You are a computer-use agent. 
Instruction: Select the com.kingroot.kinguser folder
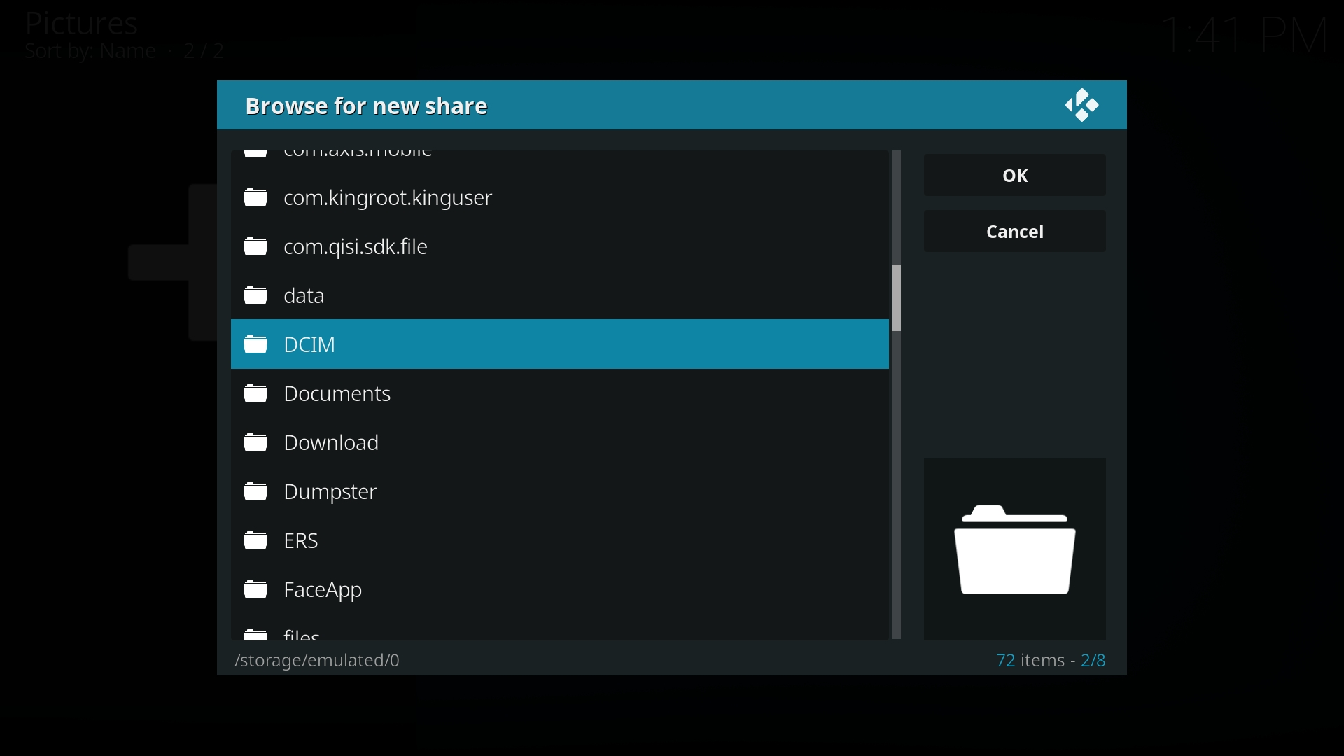click(x=560, y=197)
